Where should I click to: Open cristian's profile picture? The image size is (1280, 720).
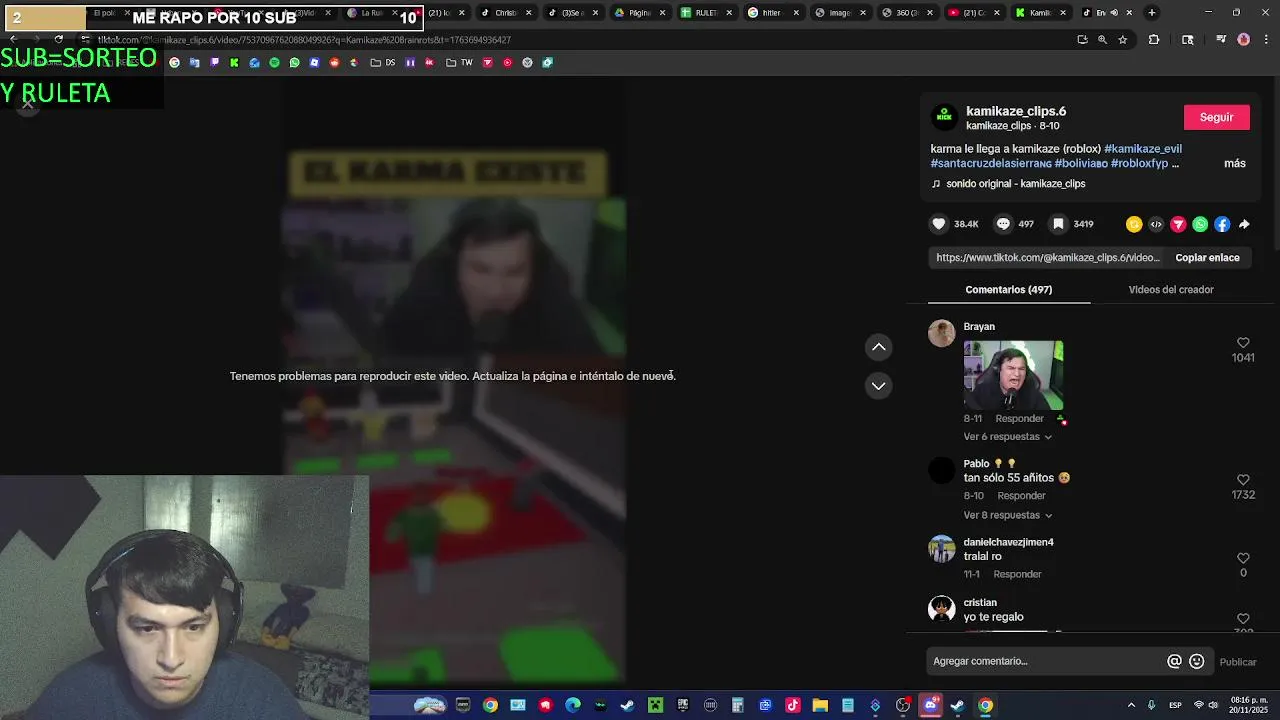(941, 608)
